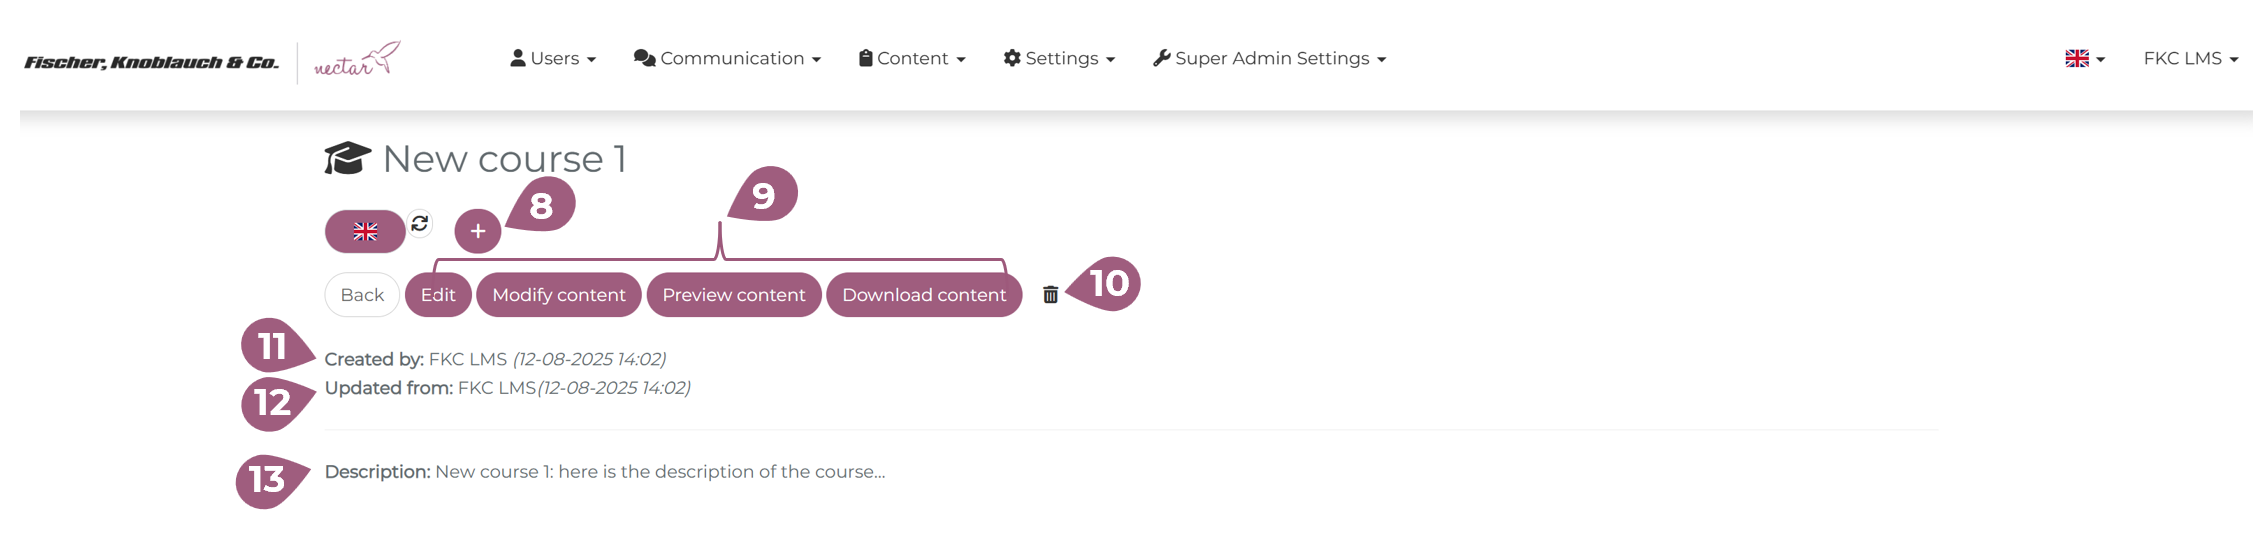Viewport: 2254px width, 533px height.
Task: Click the Modify content button
Action: pyautogui.click(x=559, y=295)
